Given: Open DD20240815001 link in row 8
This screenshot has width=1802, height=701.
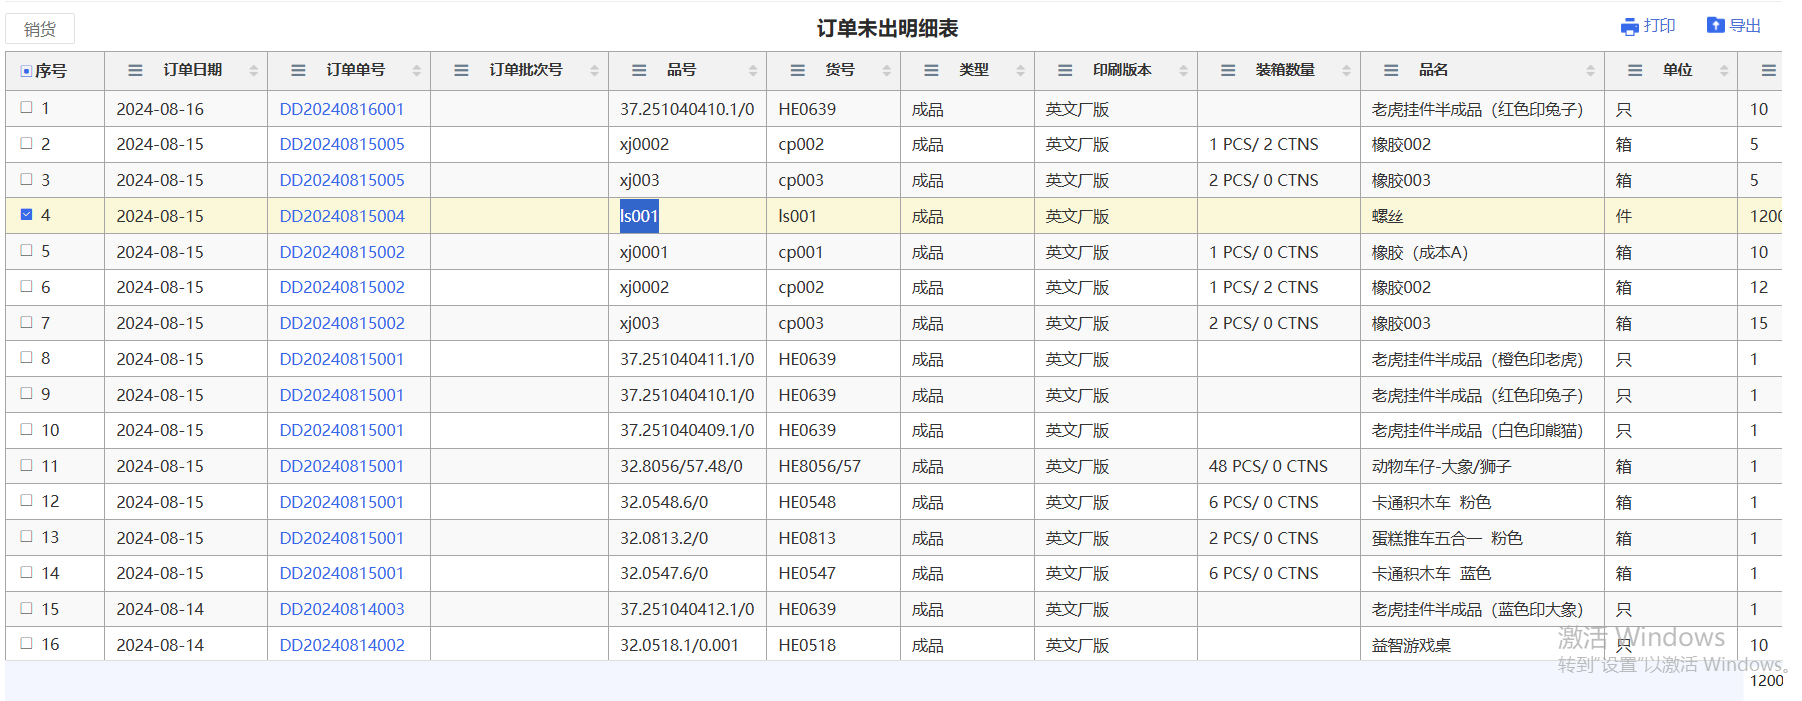Looking at the screenshot, I should [x=342, y=359].
